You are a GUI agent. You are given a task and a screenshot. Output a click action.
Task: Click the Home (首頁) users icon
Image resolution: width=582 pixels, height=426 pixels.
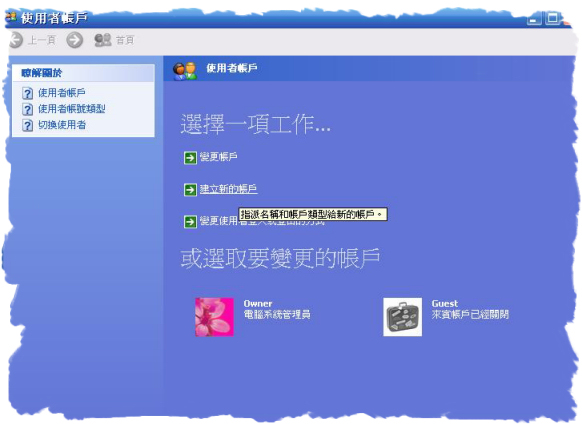pyautogui.click(x=103, y=40)
